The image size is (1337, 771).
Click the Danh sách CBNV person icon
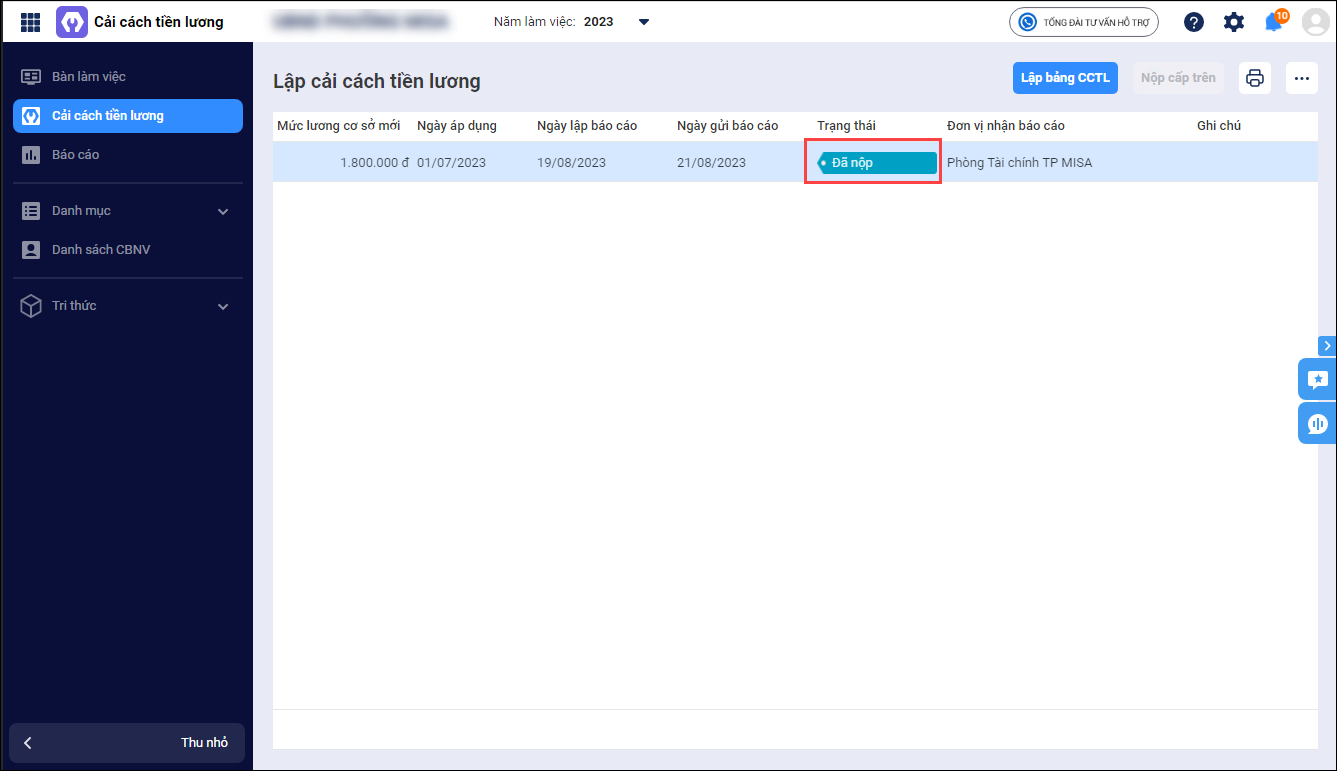[31, 249]
